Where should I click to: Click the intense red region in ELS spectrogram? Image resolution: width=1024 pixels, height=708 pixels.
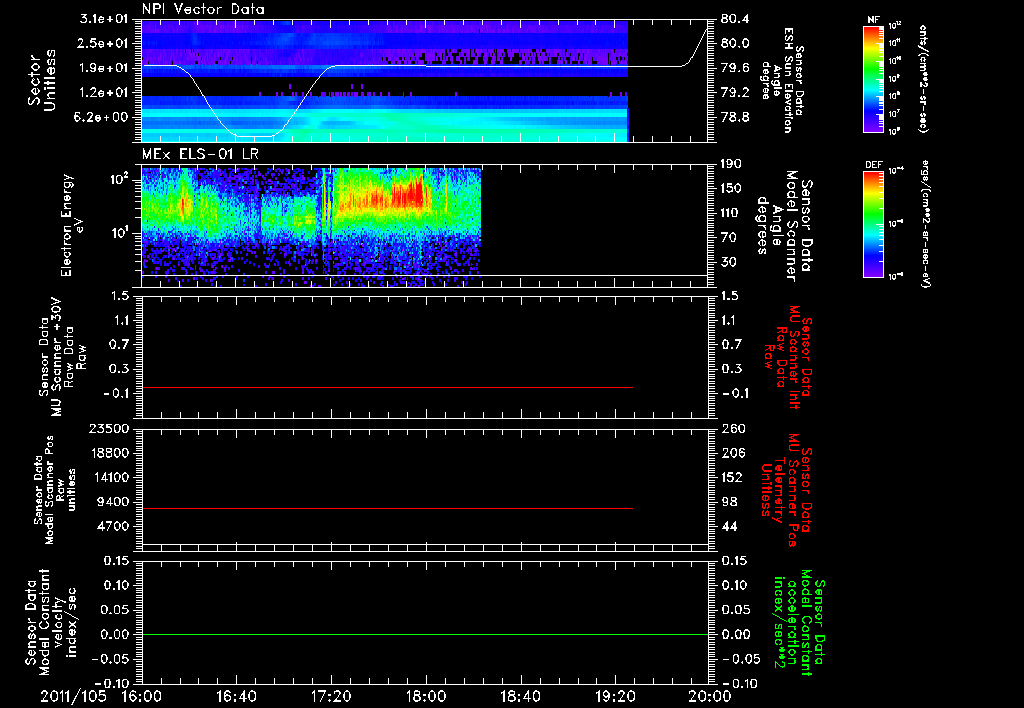[x=408, y=195]
